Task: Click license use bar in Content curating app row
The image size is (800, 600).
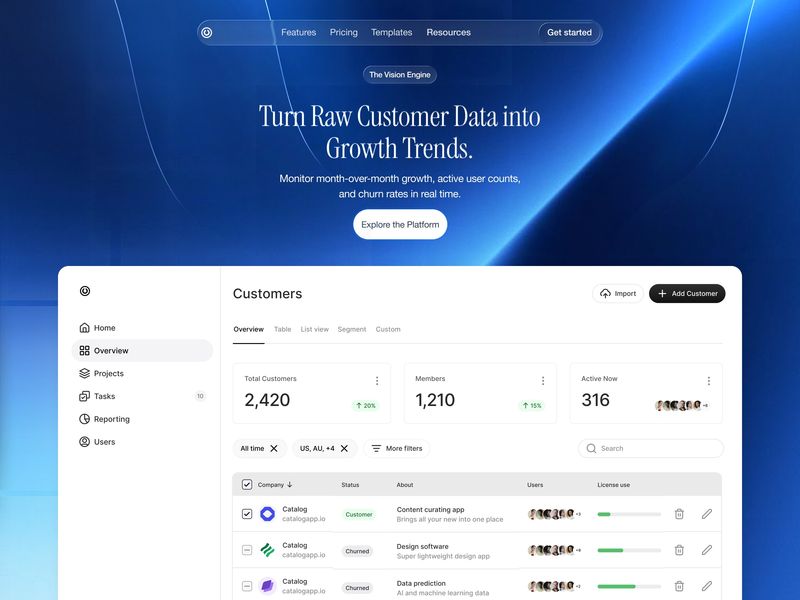Action: (x=629, y=514)
